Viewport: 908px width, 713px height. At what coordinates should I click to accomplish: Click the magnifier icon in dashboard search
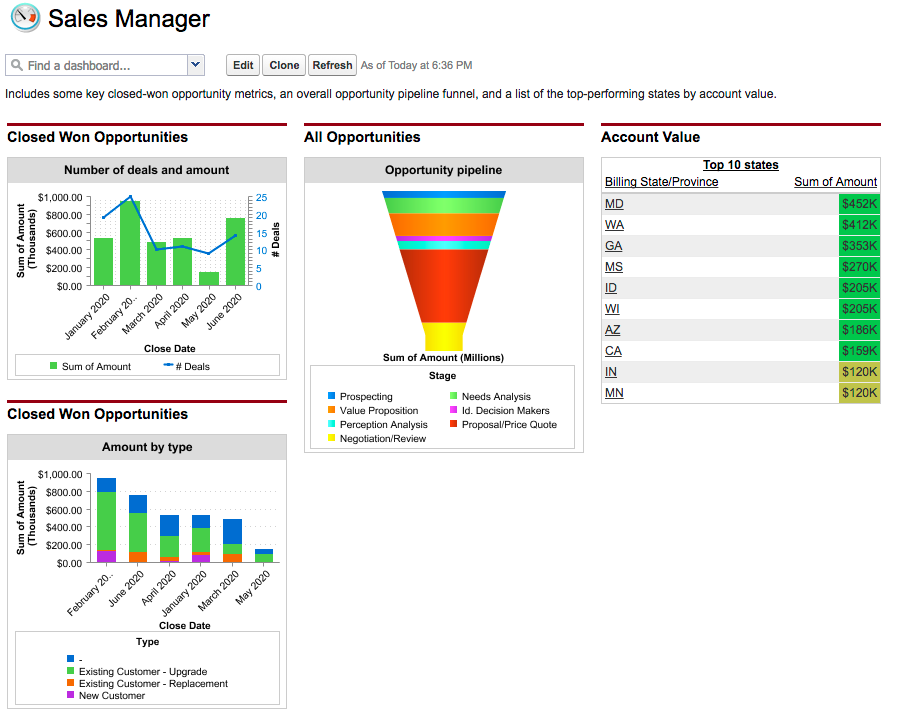click(x=17, y=65)
